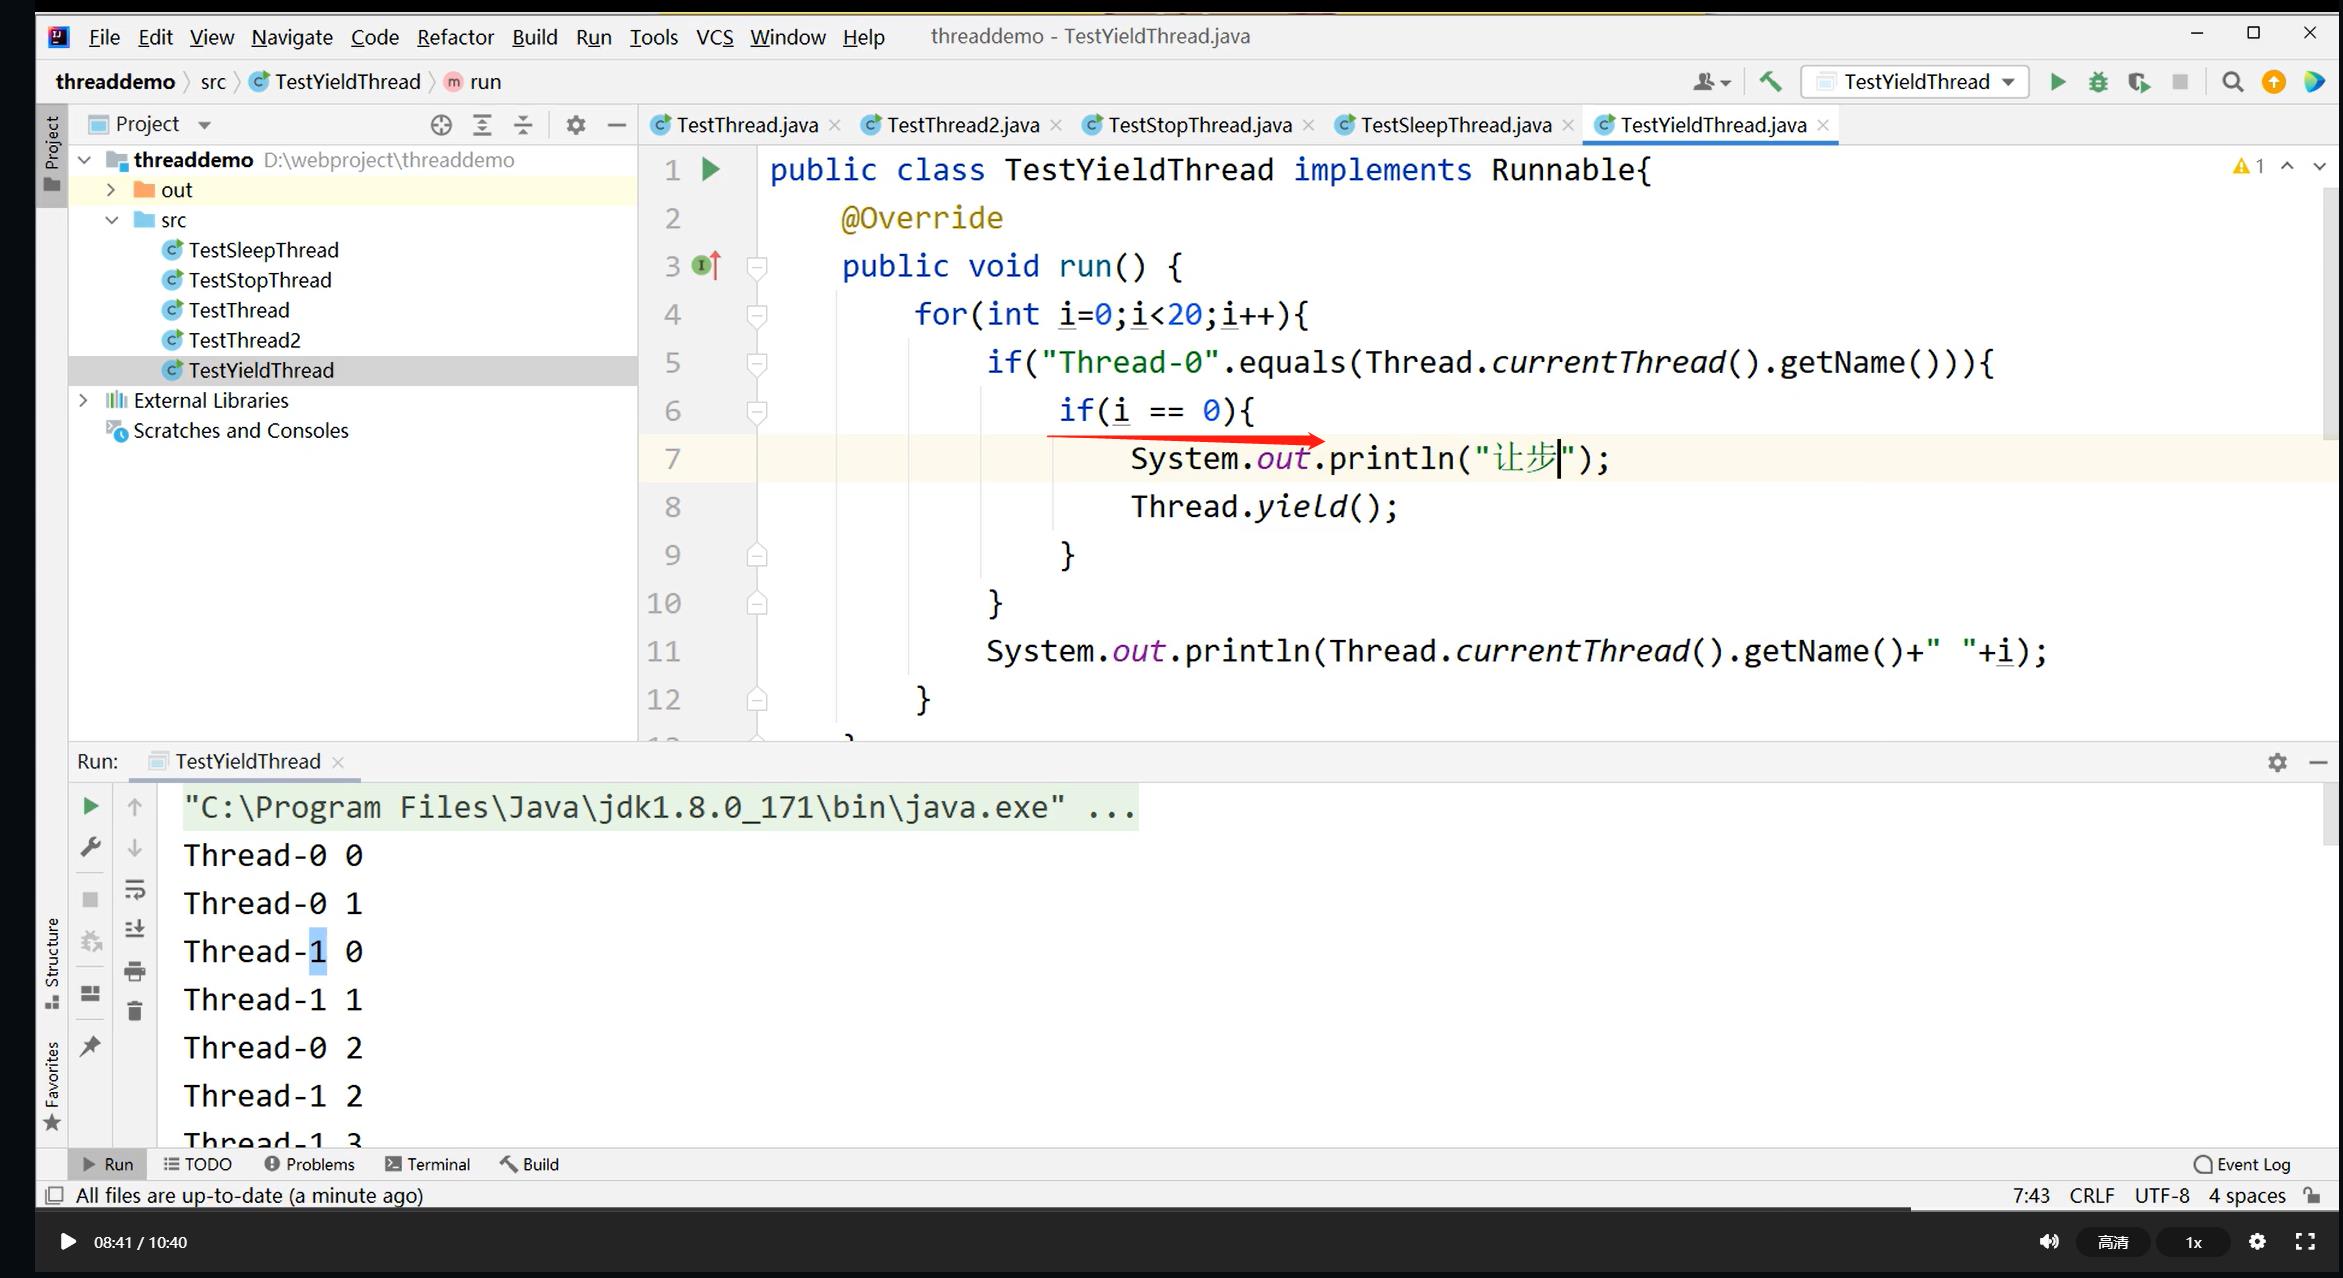The height and width of the screenshot is (1278, 2343).
Task: Enter video fullscreen mode
Action: click(2305, 1242)
